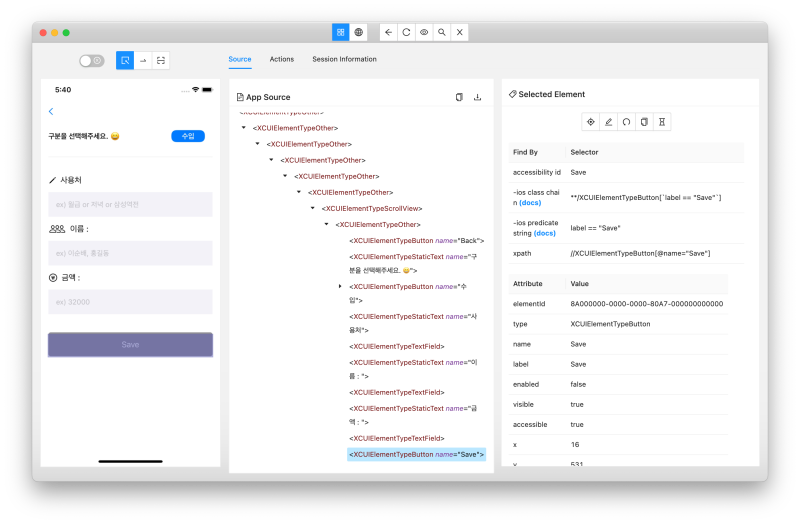Viewport: 800px width, 524px height.
Task: Collapse XCUIElementTypeOther under ScrollView
Action: 327,224
